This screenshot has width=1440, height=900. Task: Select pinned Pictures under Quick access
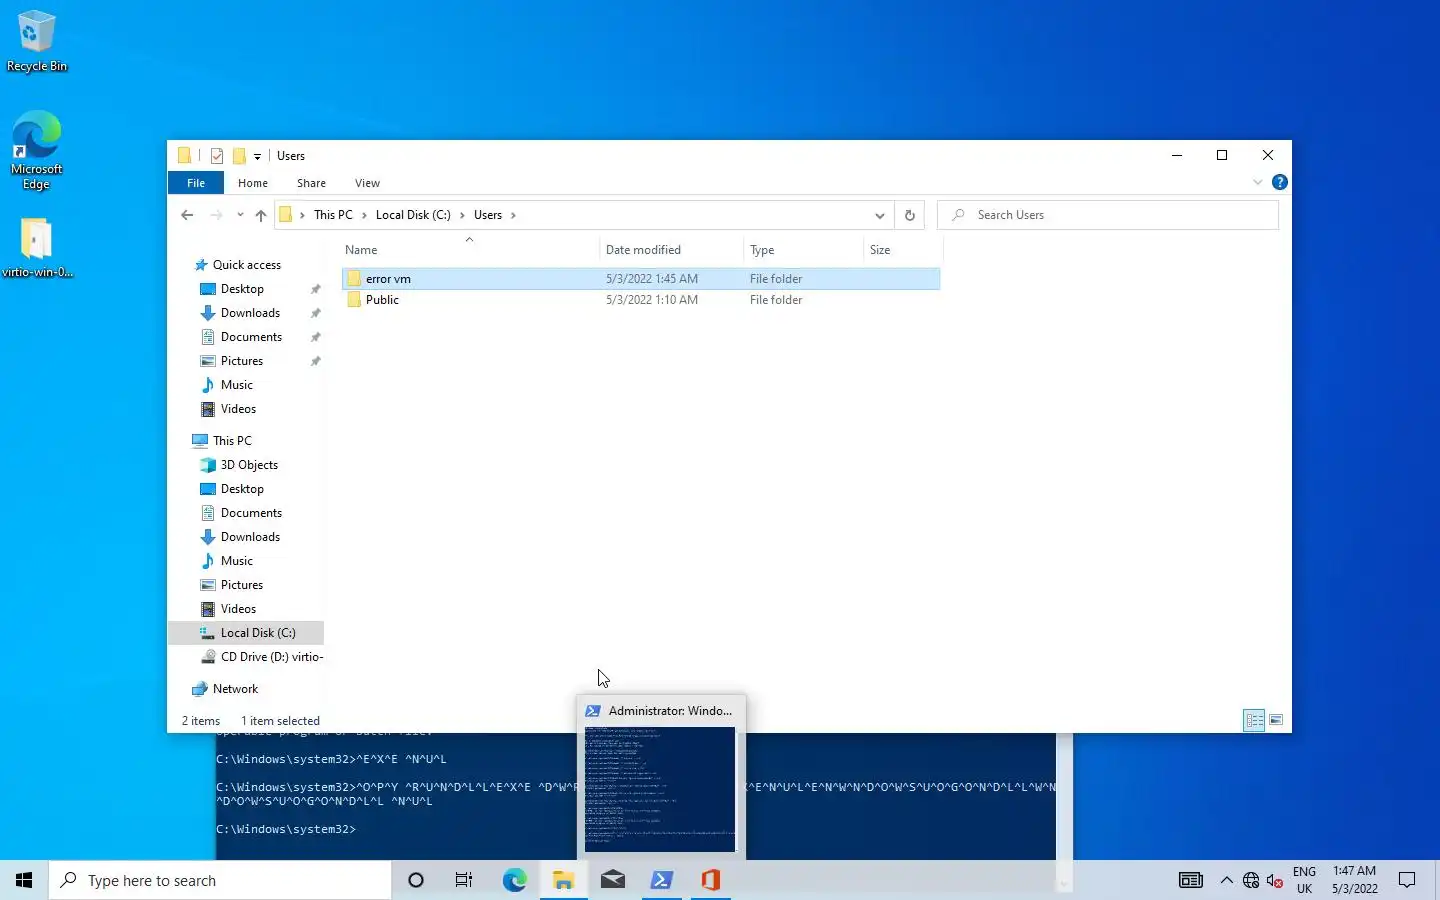242,361
